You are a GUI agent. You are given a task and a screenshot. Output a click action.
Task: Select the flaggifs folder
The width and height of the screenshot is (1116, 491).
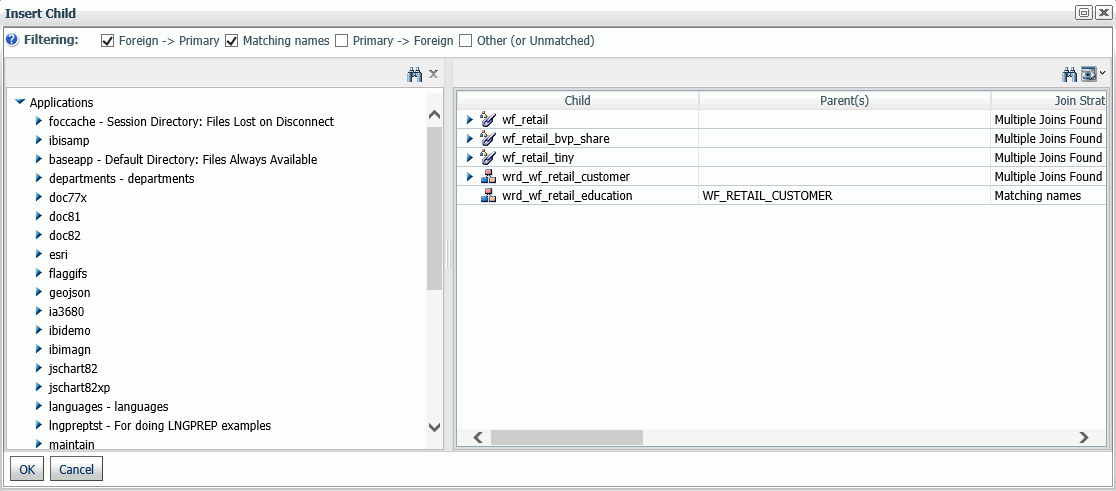tap(68, 274)
